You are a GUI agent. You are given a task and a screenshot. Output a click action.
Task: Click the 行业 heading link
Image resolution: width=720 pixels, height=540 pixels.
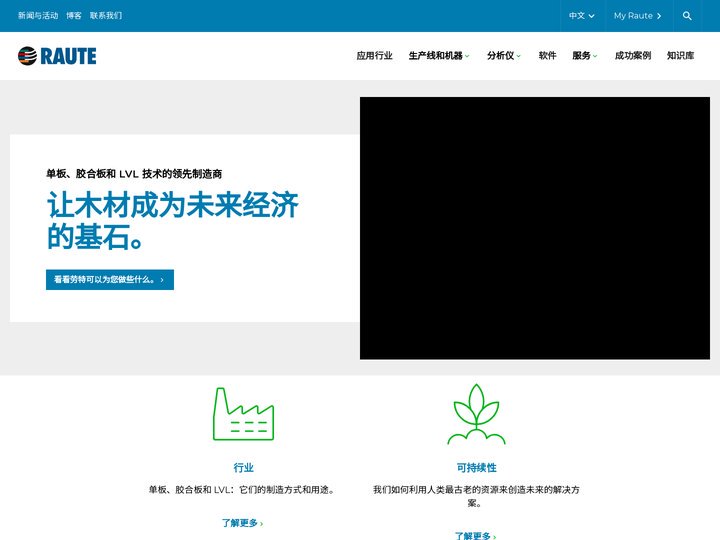click(x=243, y=467)
